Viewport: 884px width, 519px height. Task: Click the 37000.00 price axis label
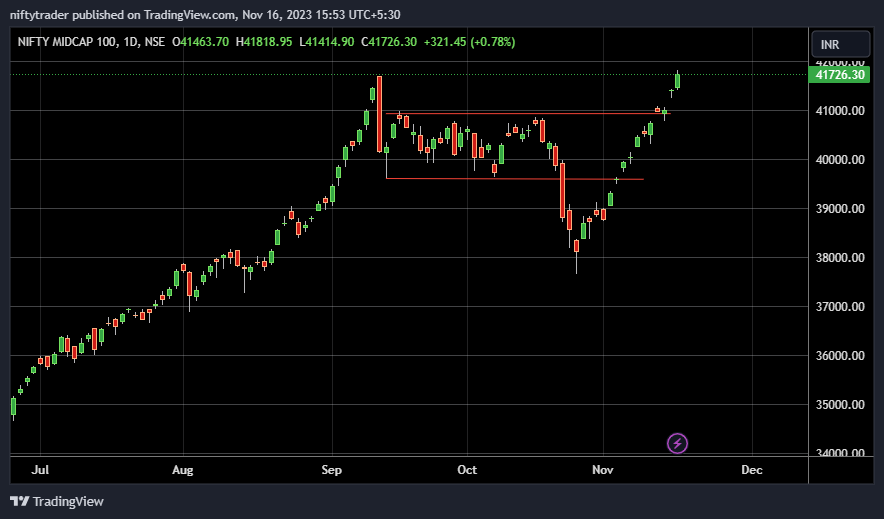[839, 307]
